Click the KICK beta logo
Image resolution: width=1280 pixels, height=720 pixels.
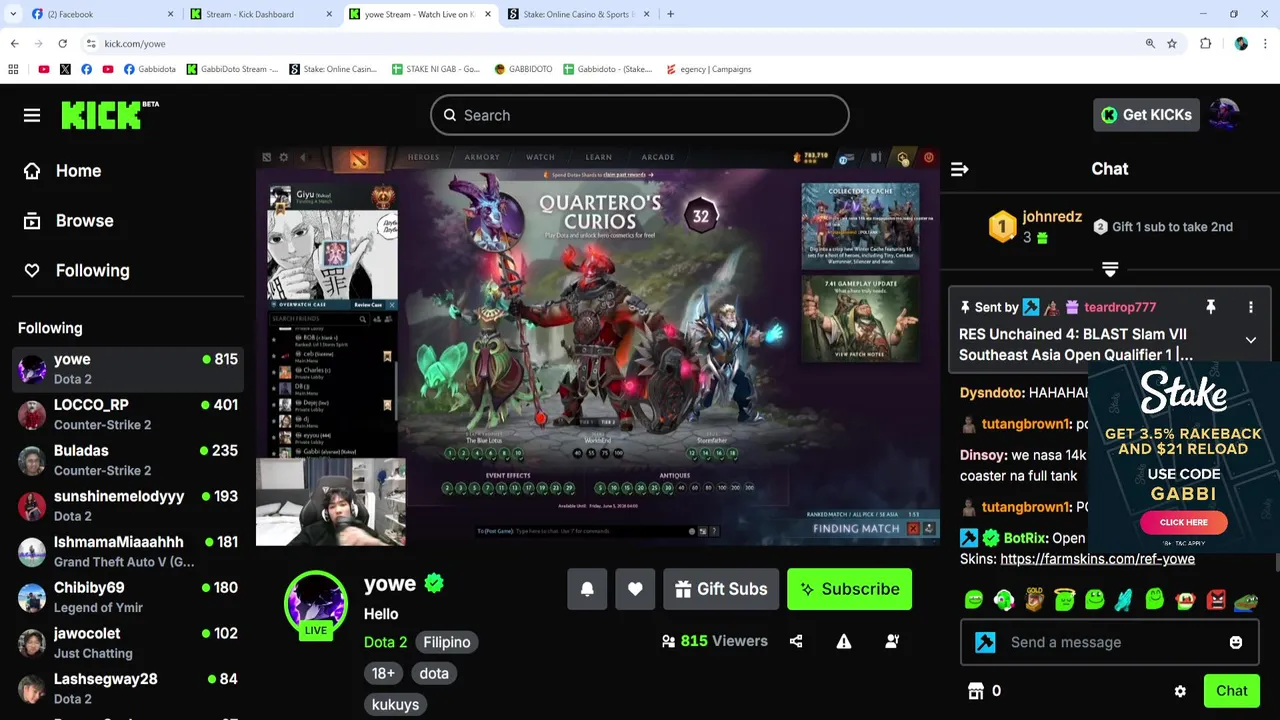pyautogui.click(x=110, y=115)
